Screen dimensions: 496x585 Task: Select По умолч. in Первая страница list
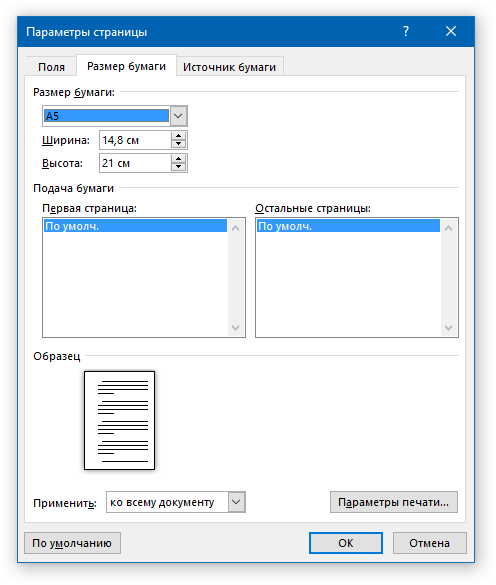point(135,226)
